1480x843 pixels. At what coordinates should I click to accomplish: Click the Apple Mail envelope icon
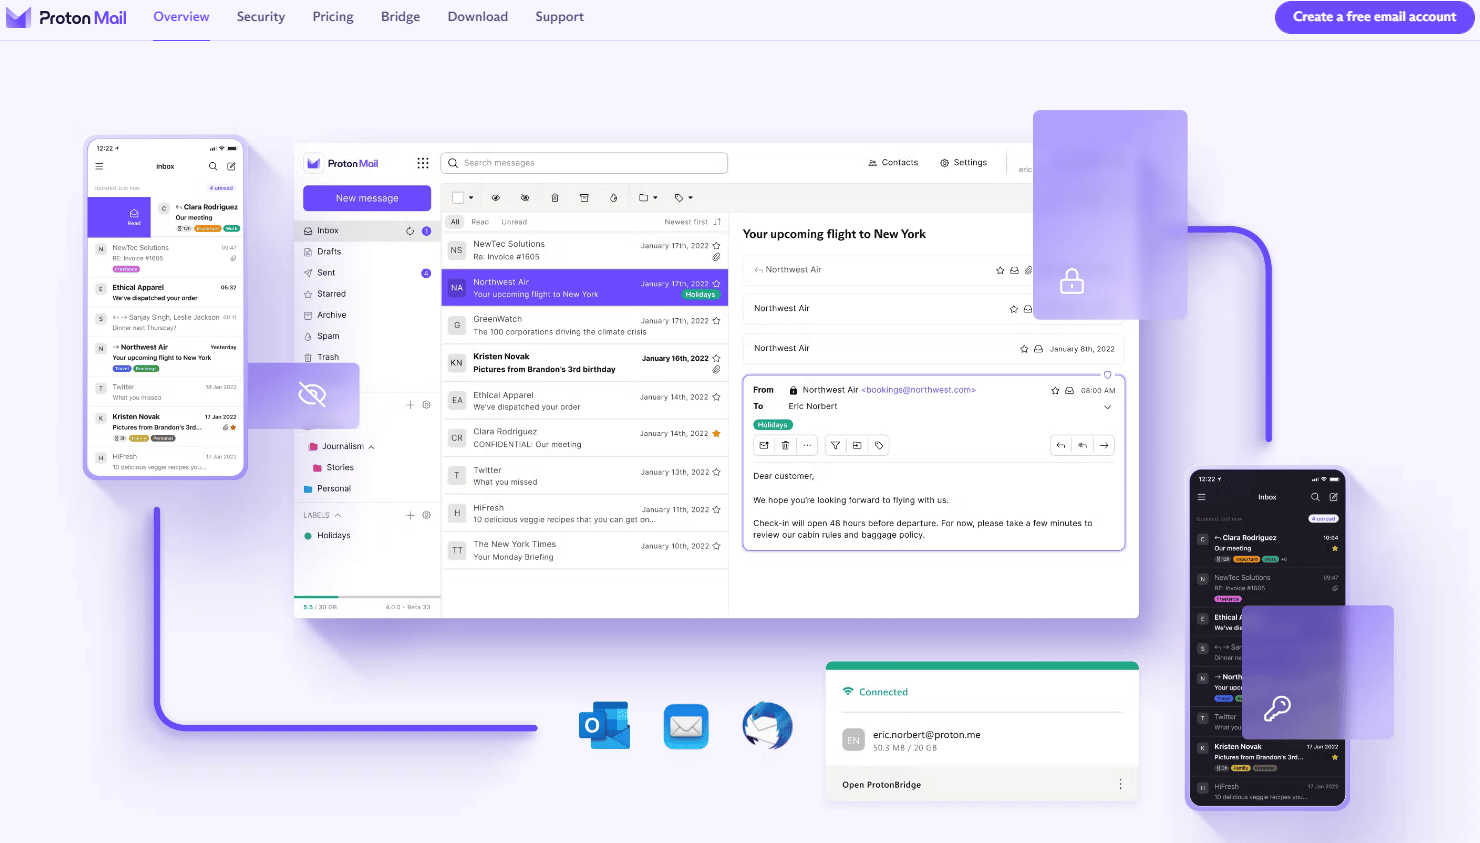(x=686, y=726)
